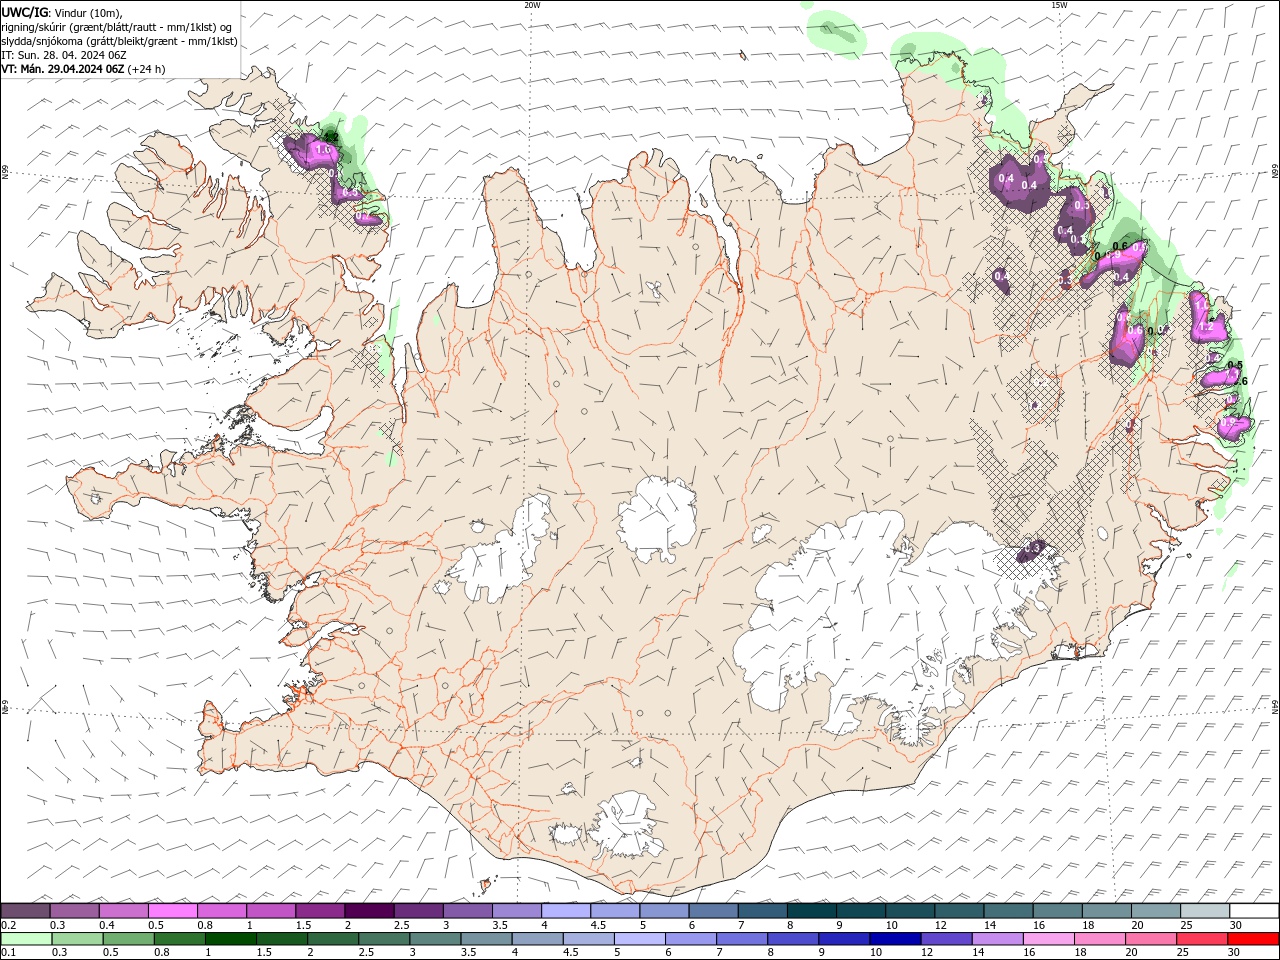Click the '1.0' snowfall value in northwest
The width and height of the screenshot is (1280, 960).
(x=322, y=149)
